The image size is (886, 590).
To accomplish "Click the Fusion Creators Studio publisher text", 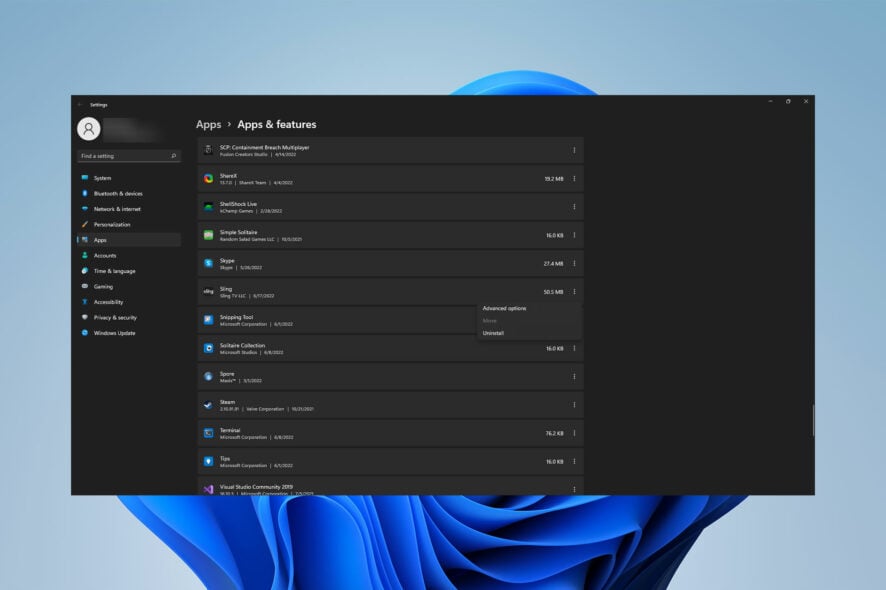I will coord(244,154).
